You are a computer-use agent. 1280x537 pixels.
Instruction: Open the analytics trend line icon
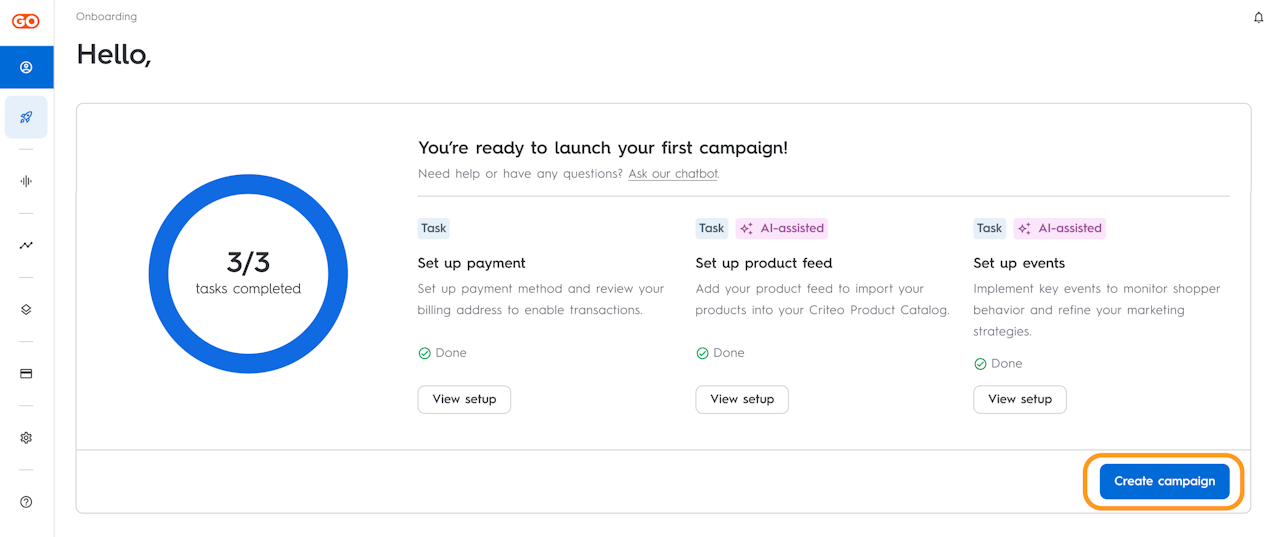26,245
